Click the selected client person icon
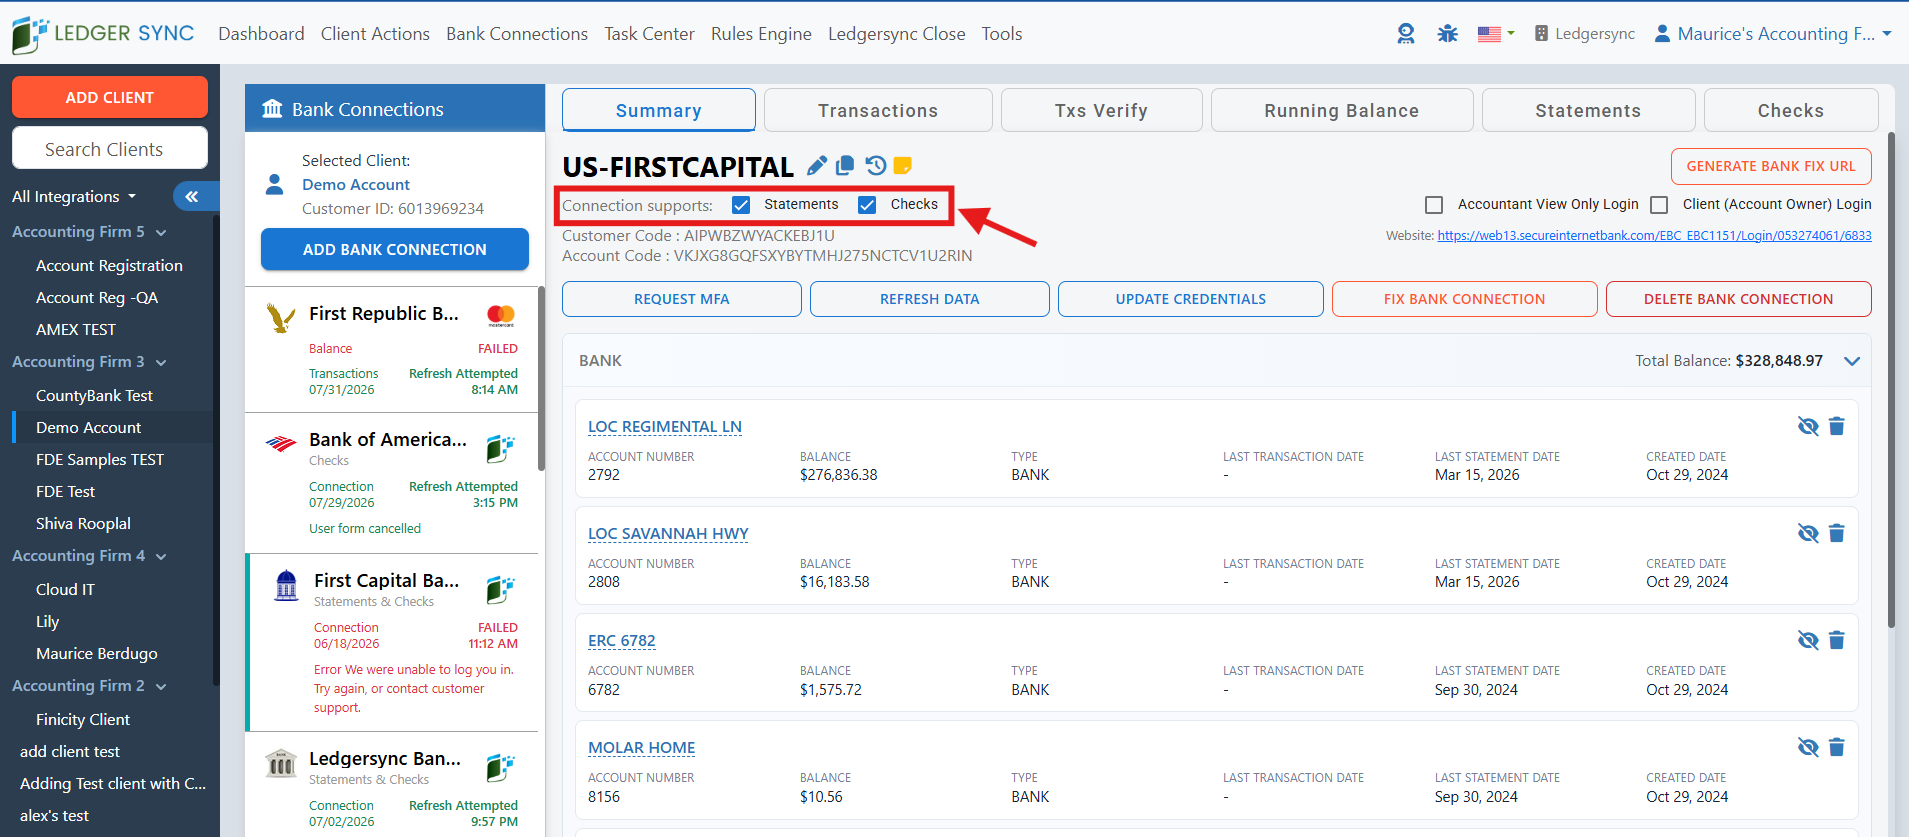Viewport: 1909px width, 837px height. point(274,185)
